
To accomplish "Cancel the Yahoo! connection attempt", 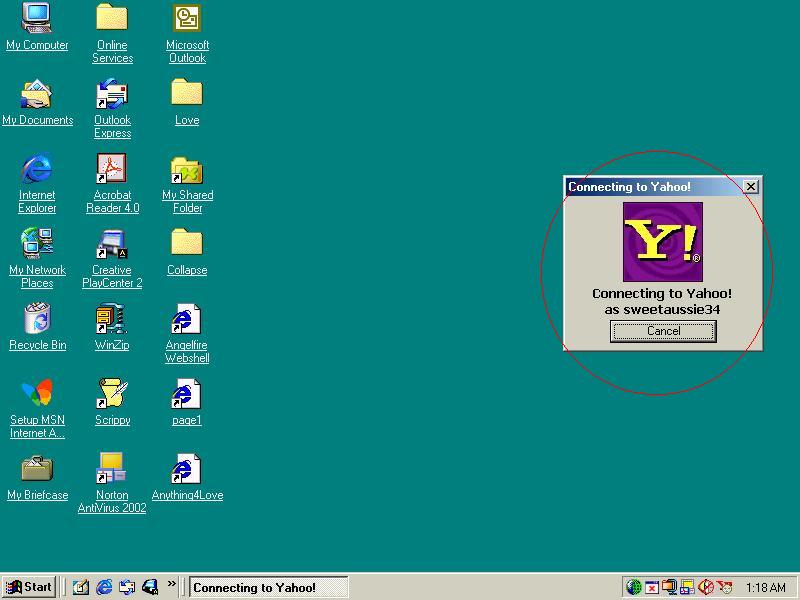I will point(663,331).
